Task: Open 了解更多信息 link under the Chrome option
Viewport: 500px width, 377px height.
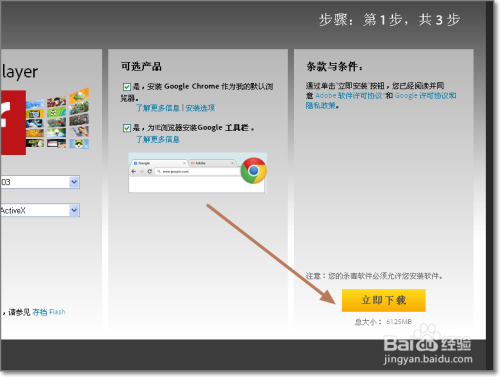Action: pyautogui.click(x=158, y=108)
